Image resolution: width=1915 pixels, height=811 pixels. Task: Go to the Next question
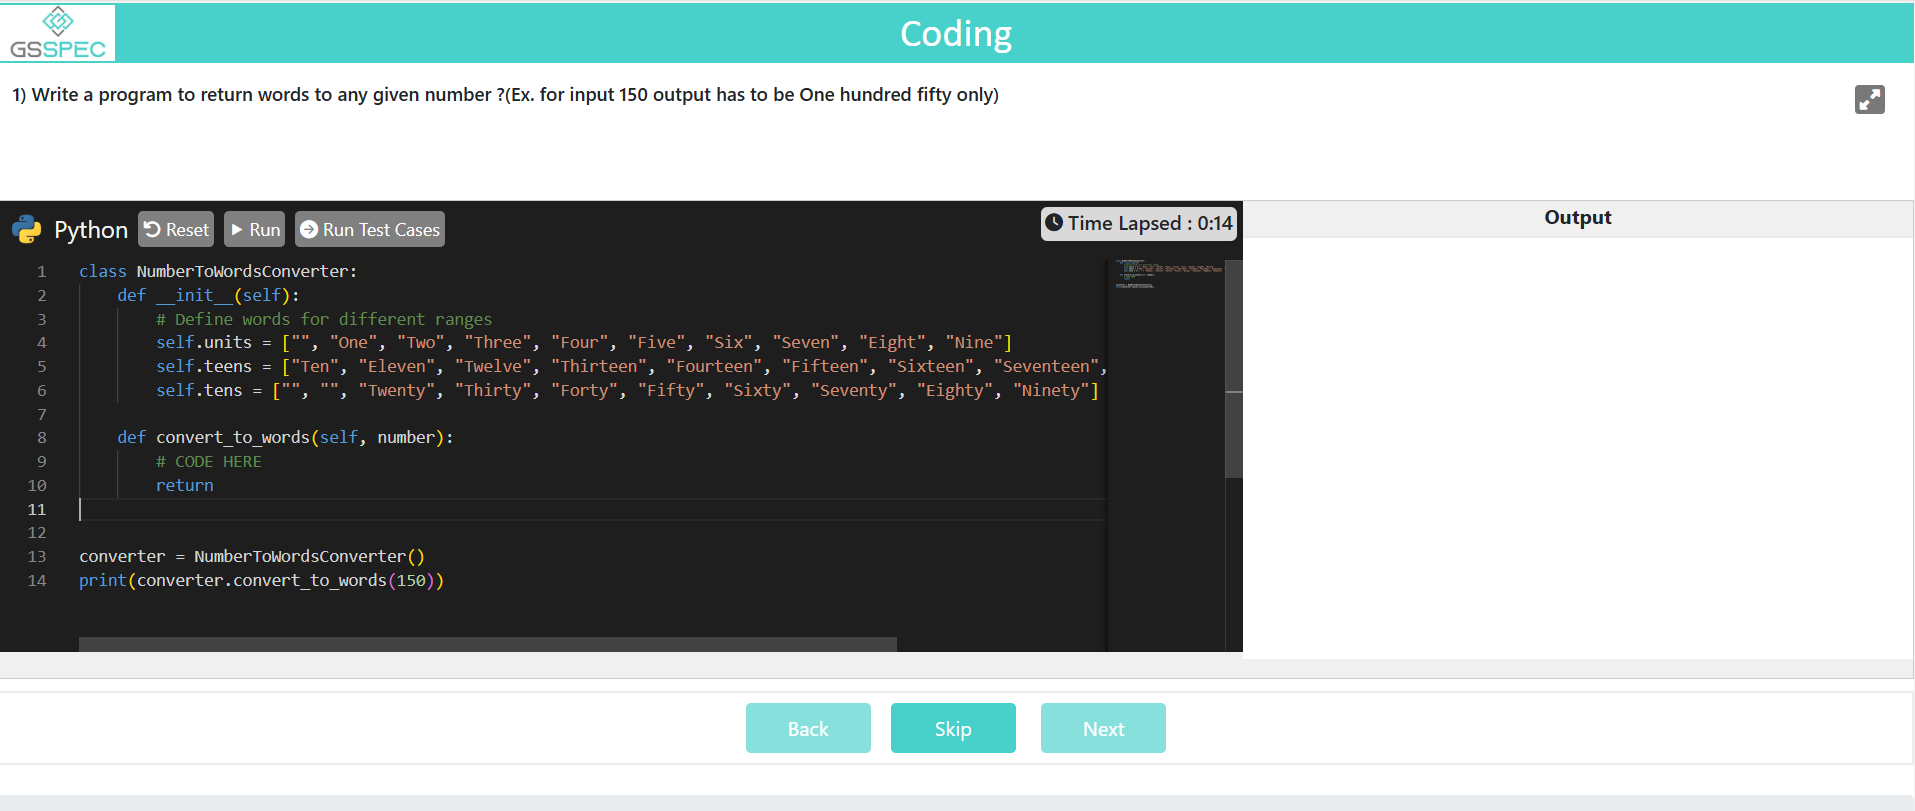(1103, 728)
